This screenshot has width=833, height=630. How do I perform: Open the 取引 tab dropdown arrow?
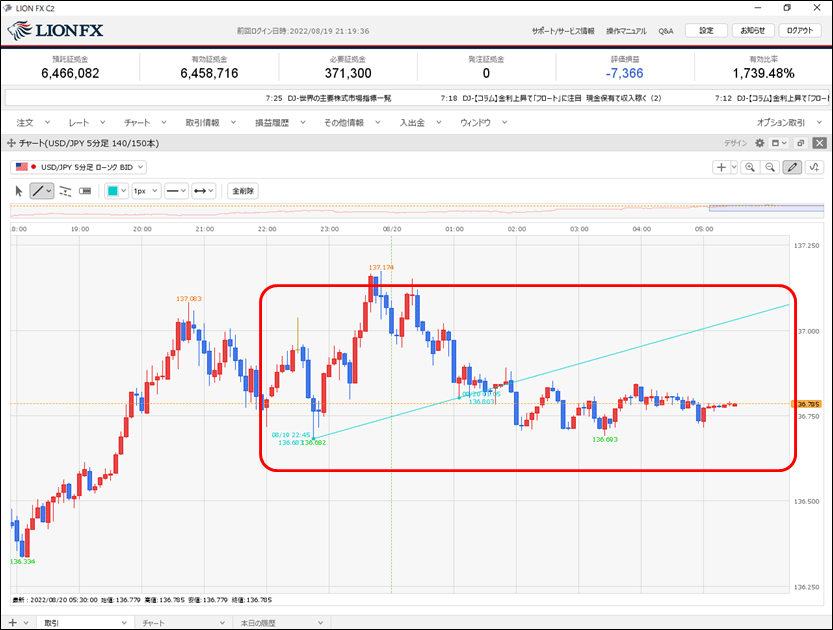point(124,623)
